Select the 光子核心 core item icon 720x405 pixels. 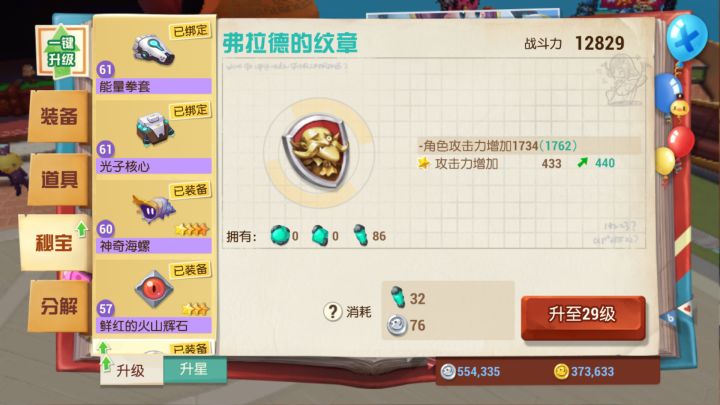coord(155,129)
